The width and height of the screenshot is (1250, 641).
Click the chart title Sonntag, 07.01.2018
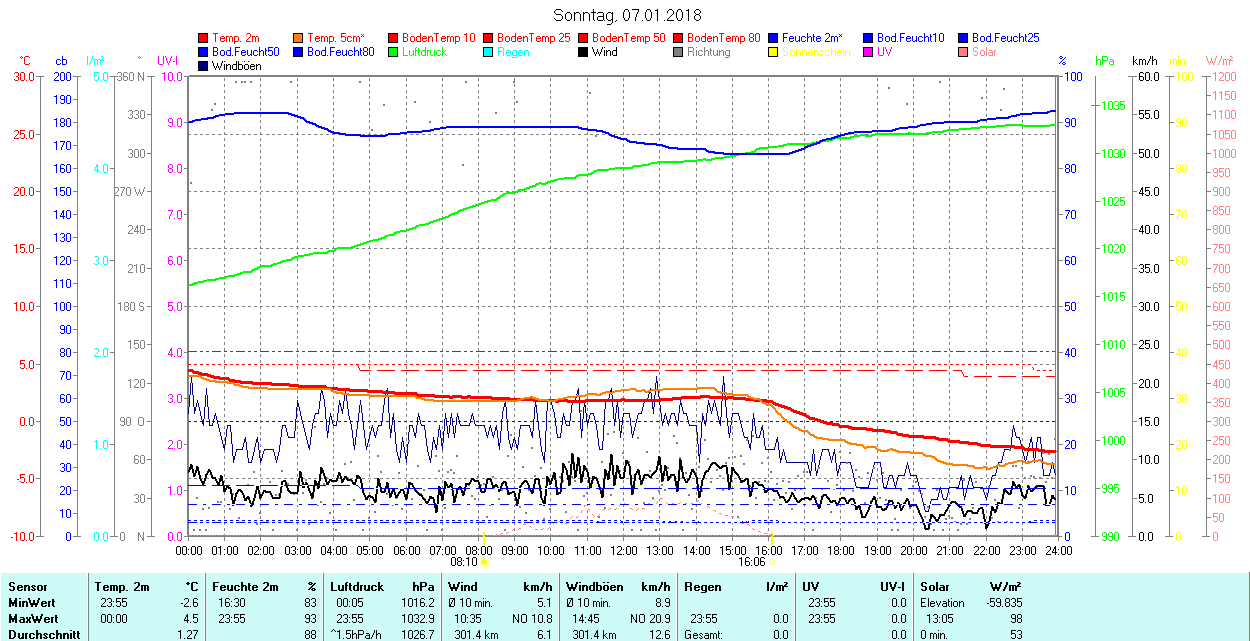(627, 15)
